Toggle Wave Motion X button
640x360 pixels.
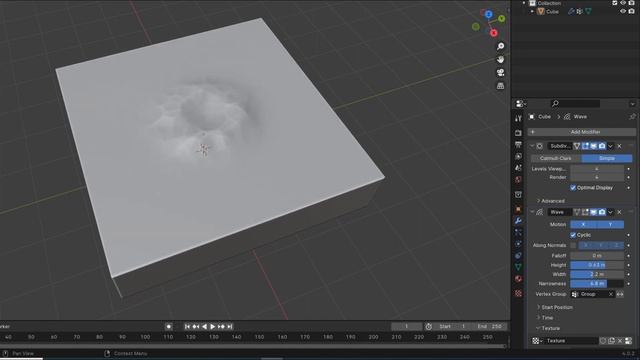583,224
